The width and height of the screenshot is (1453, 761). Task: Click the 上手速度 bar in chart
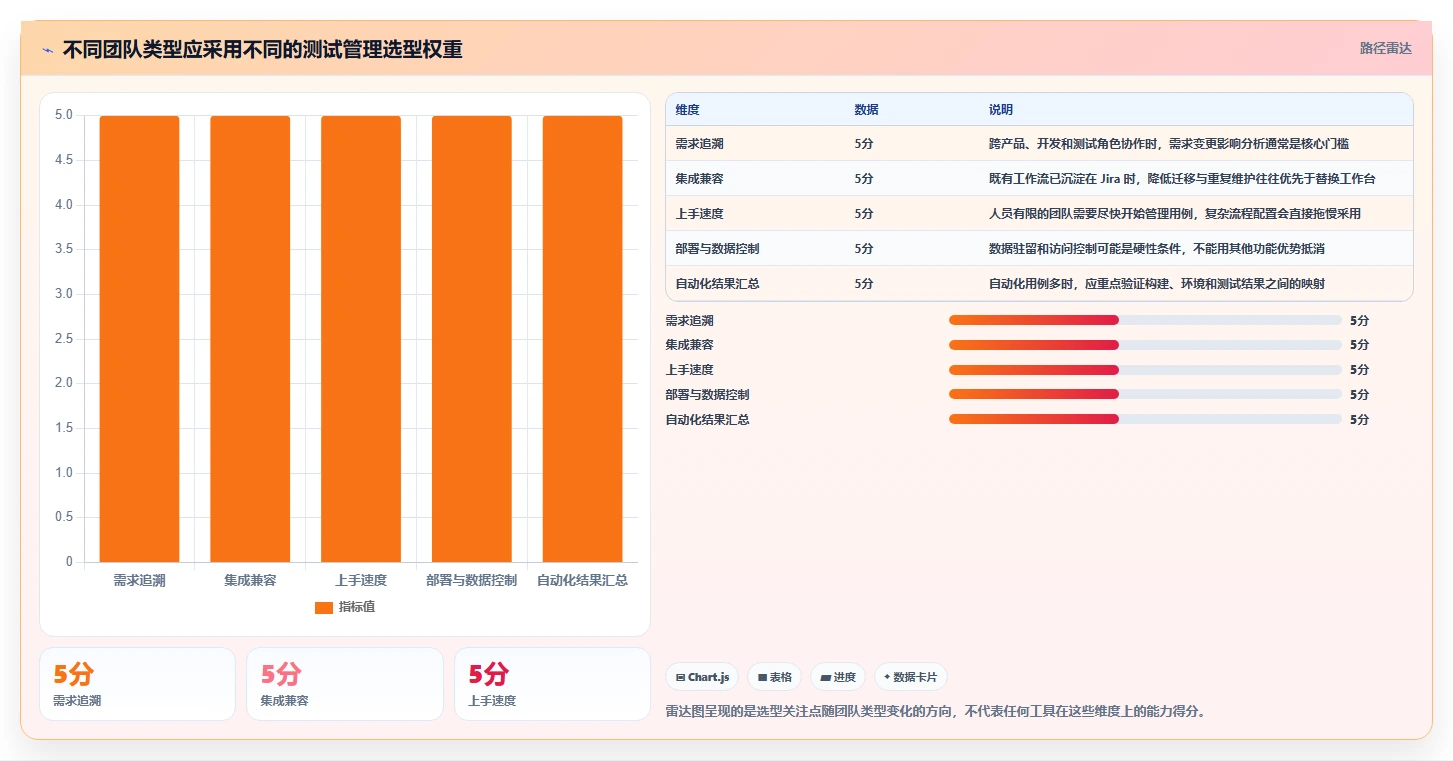361,339
